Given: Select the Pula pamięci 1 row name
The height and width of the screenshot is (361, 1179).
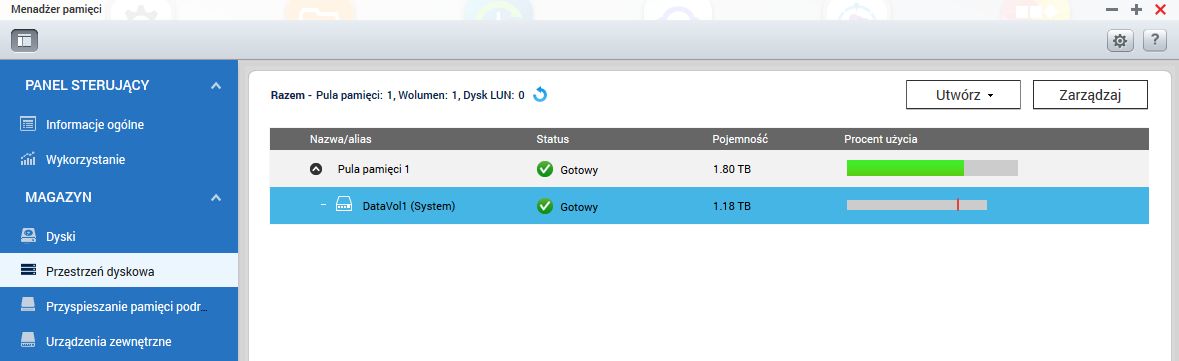Looking at the screenshot, I should (374, 169).
